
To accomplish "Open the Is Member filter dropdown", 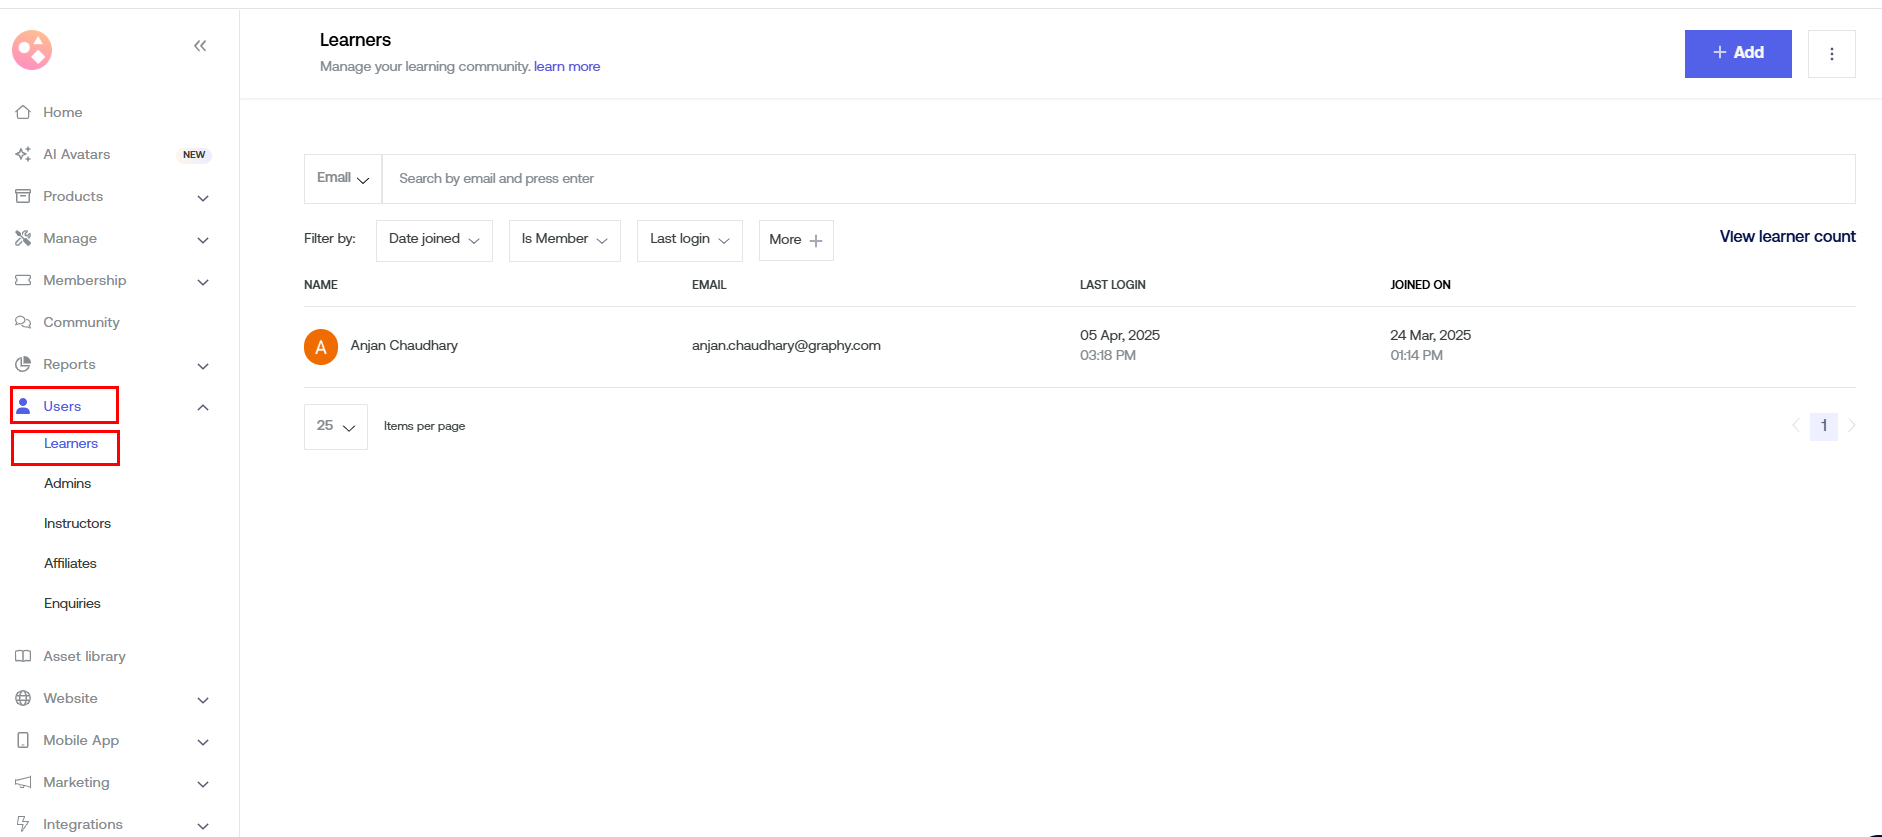I will (x=564, y=240).
